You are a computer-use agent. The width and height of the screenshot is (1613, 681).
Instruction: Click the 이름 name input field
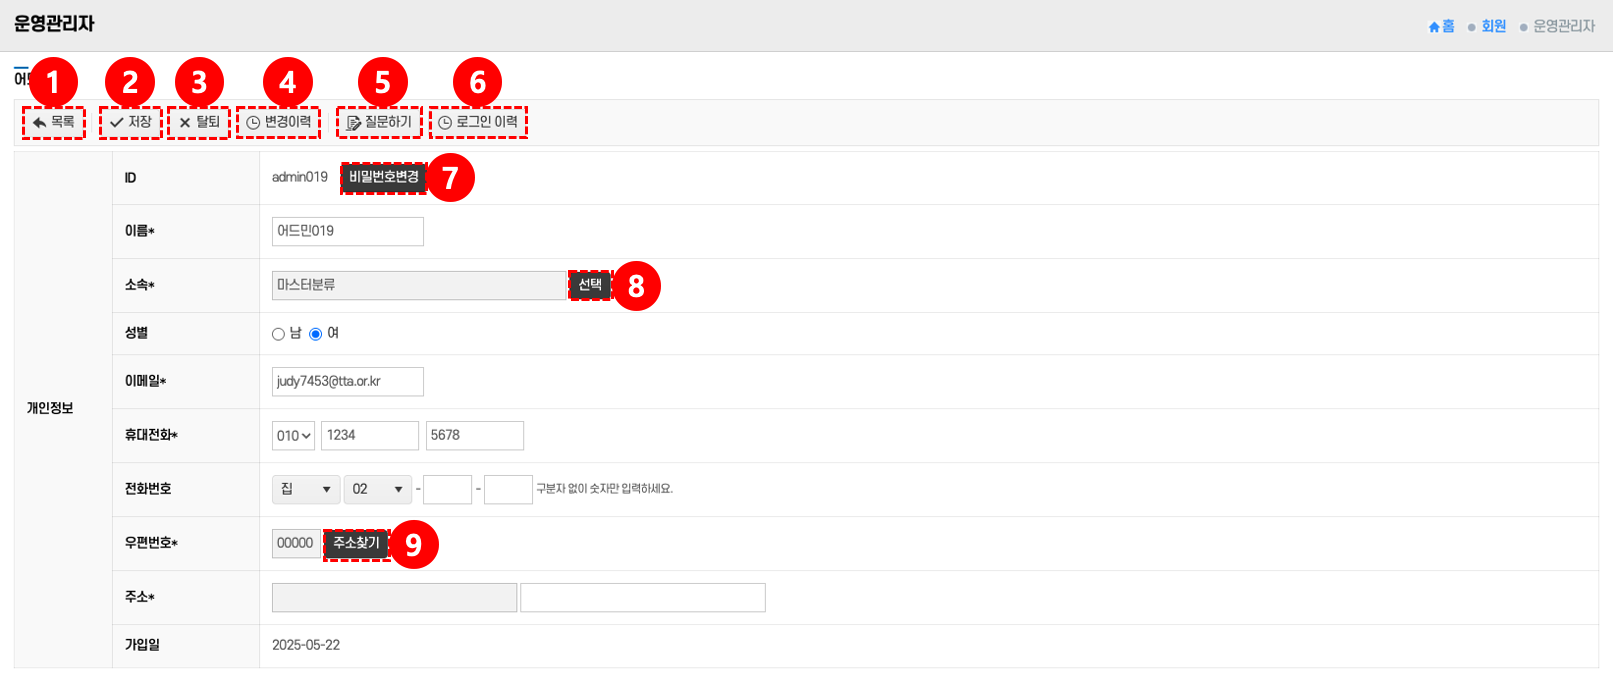347,231
